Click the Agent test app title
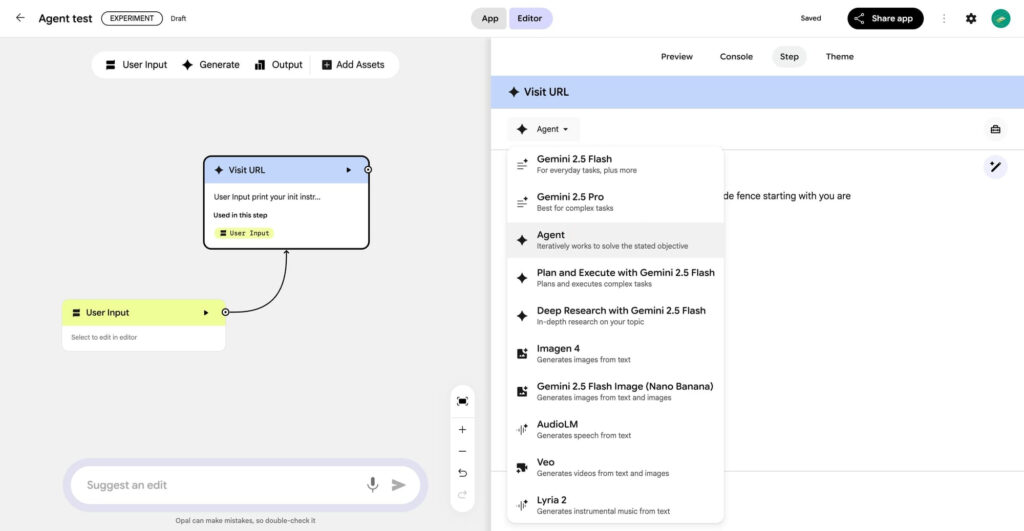This screenshot has height=531, width=1024. (65, 18)
